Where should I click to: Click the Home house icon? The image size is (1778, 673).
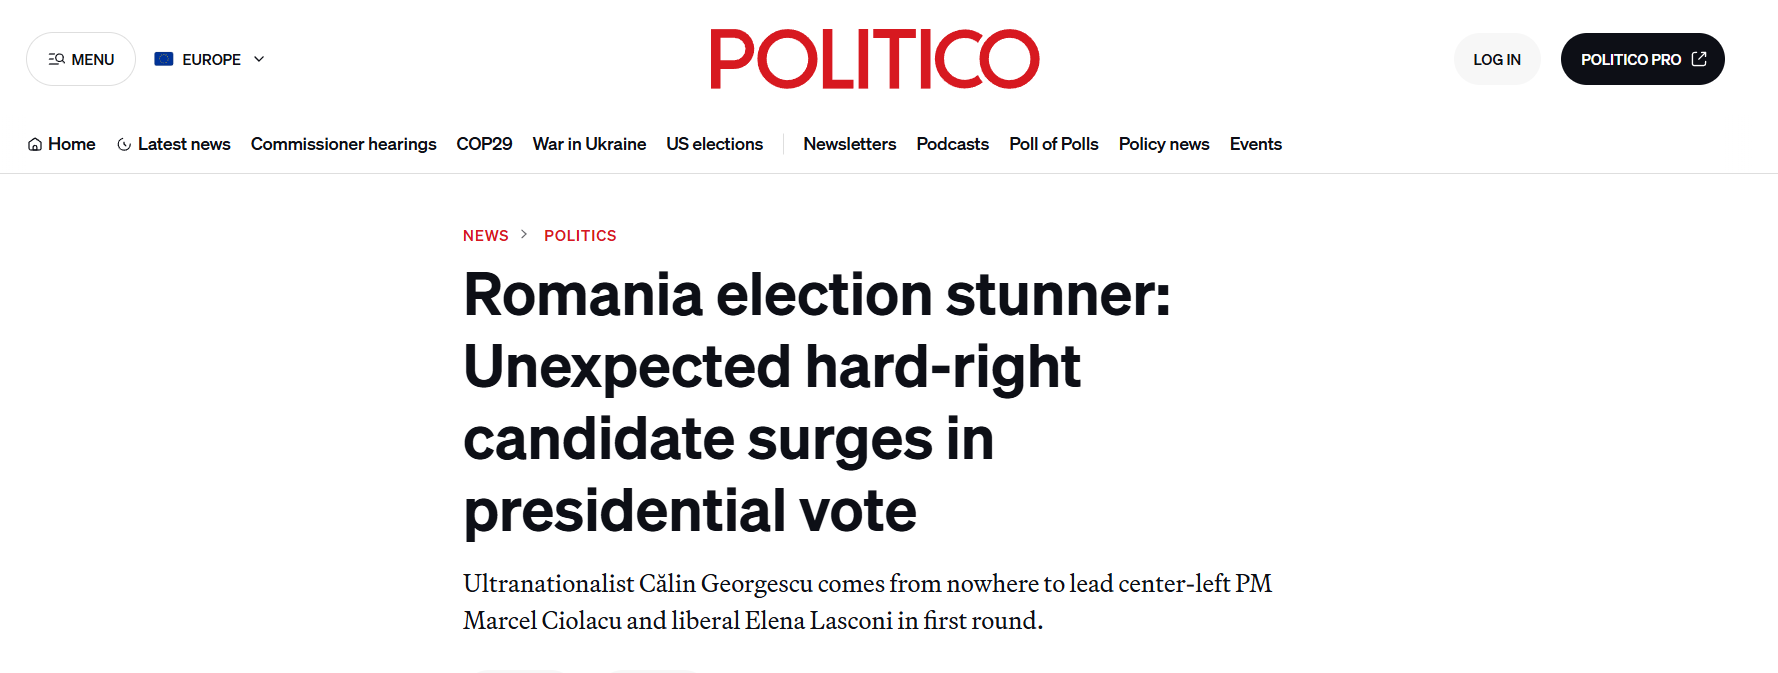(35, 145)
